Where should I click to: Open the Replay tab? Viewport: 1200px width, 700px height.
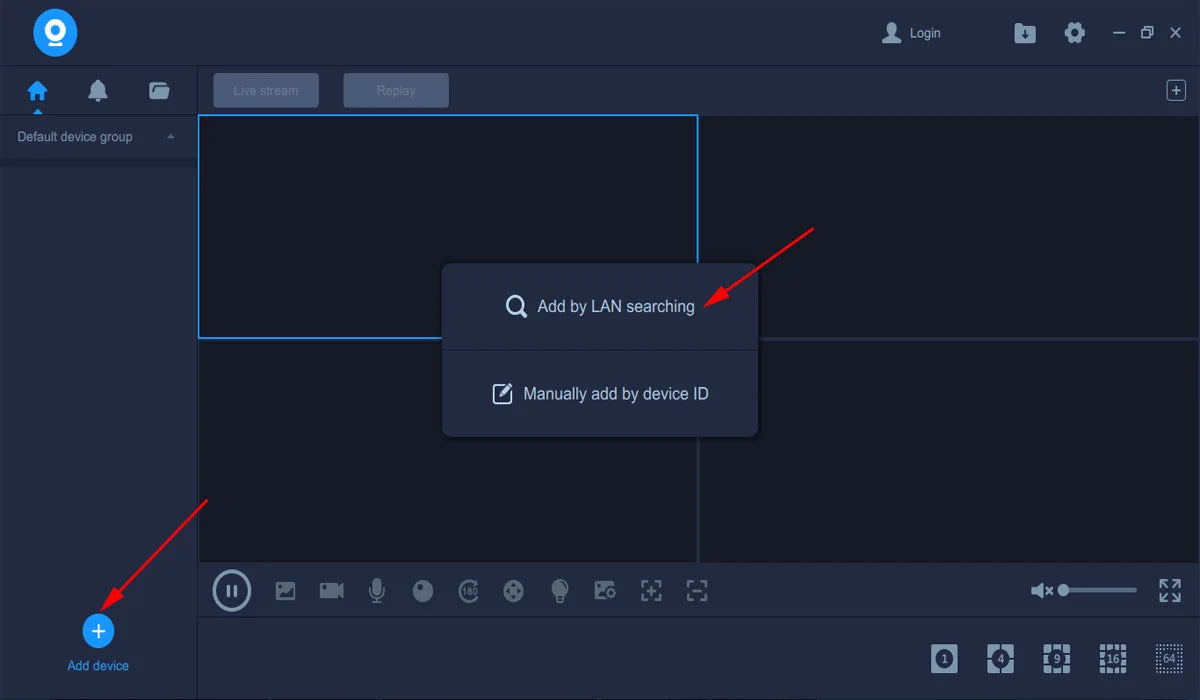pos(396,90)
